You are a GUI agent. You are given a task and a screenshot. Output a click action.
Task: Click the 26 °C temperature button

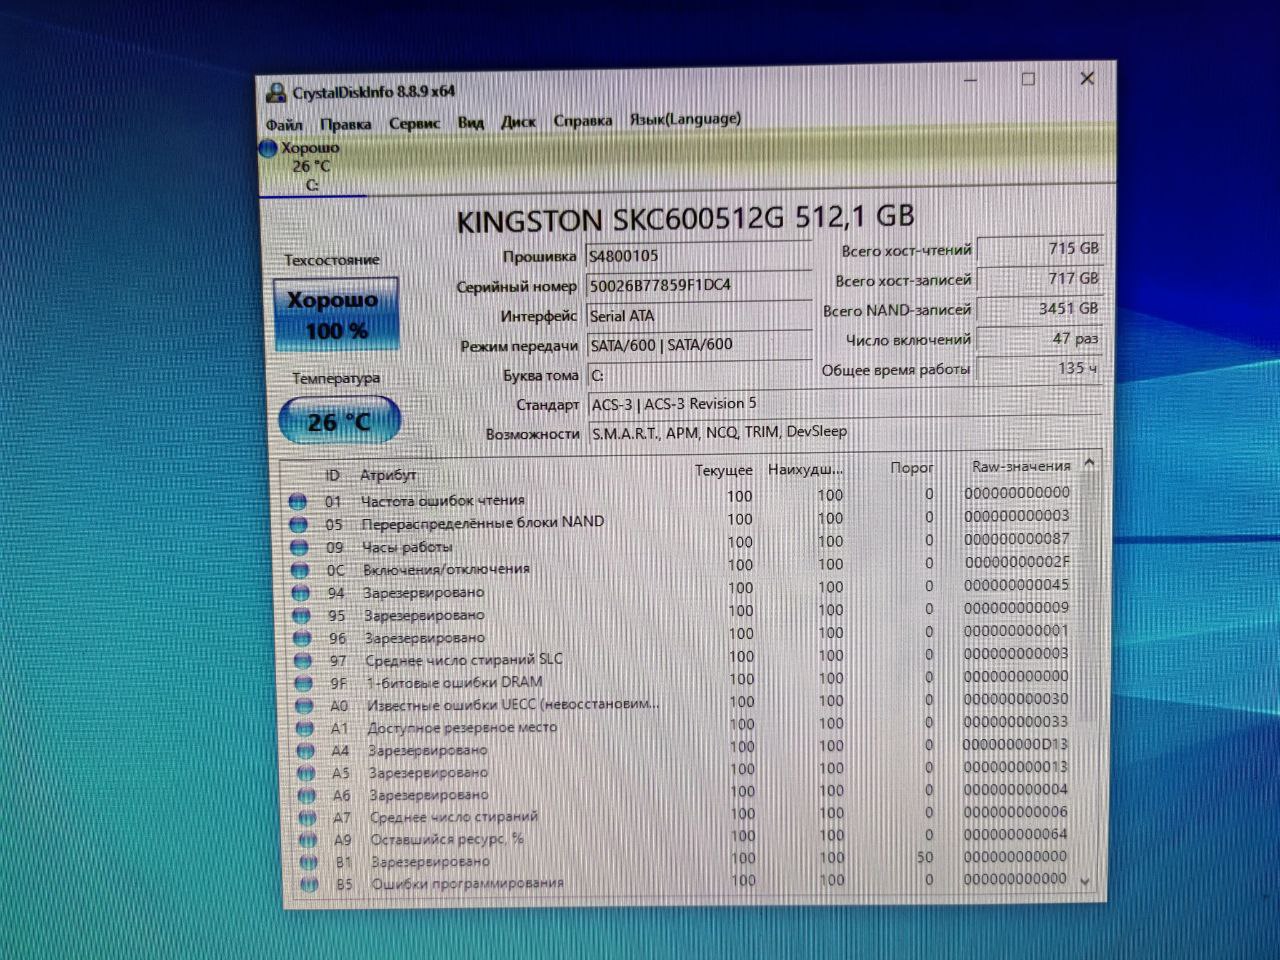(339, 422)
